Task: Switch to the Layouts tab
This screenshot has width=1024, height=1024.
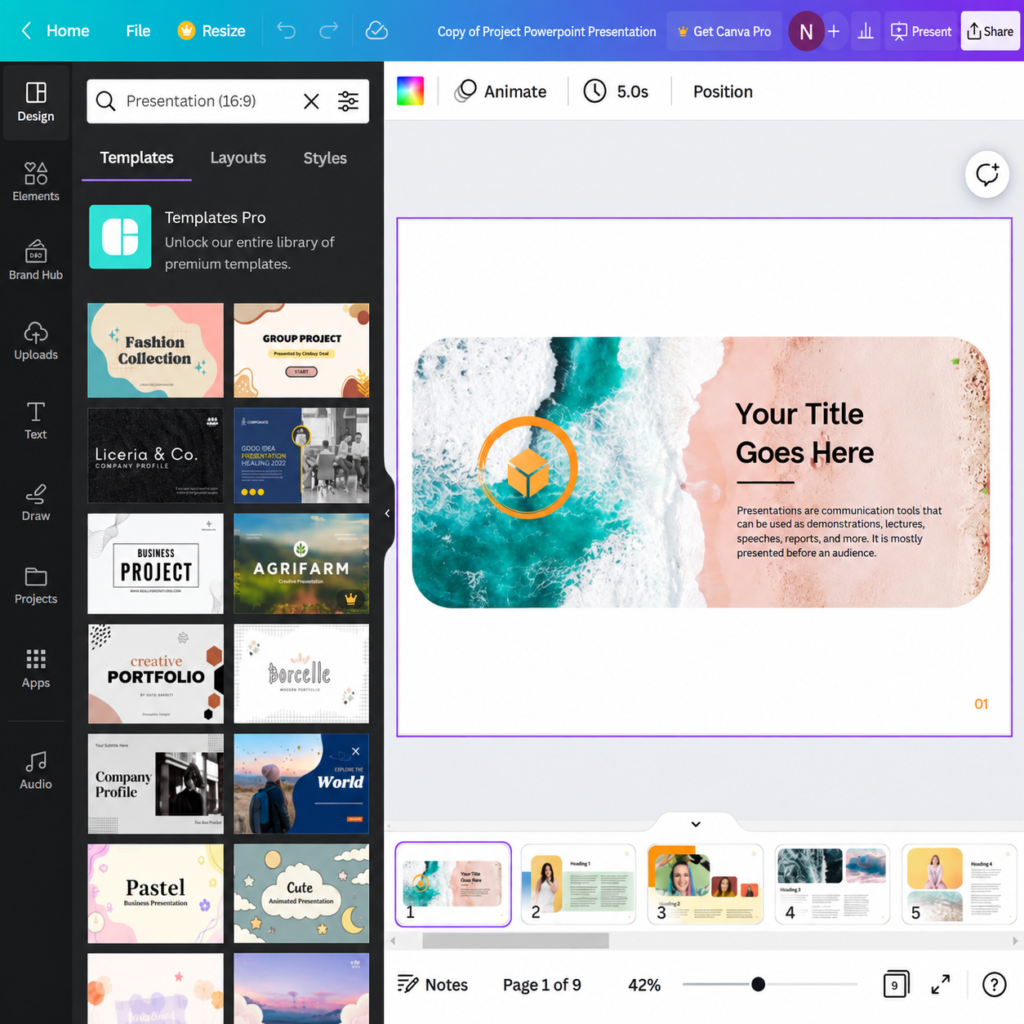Action: click(238, 158)
